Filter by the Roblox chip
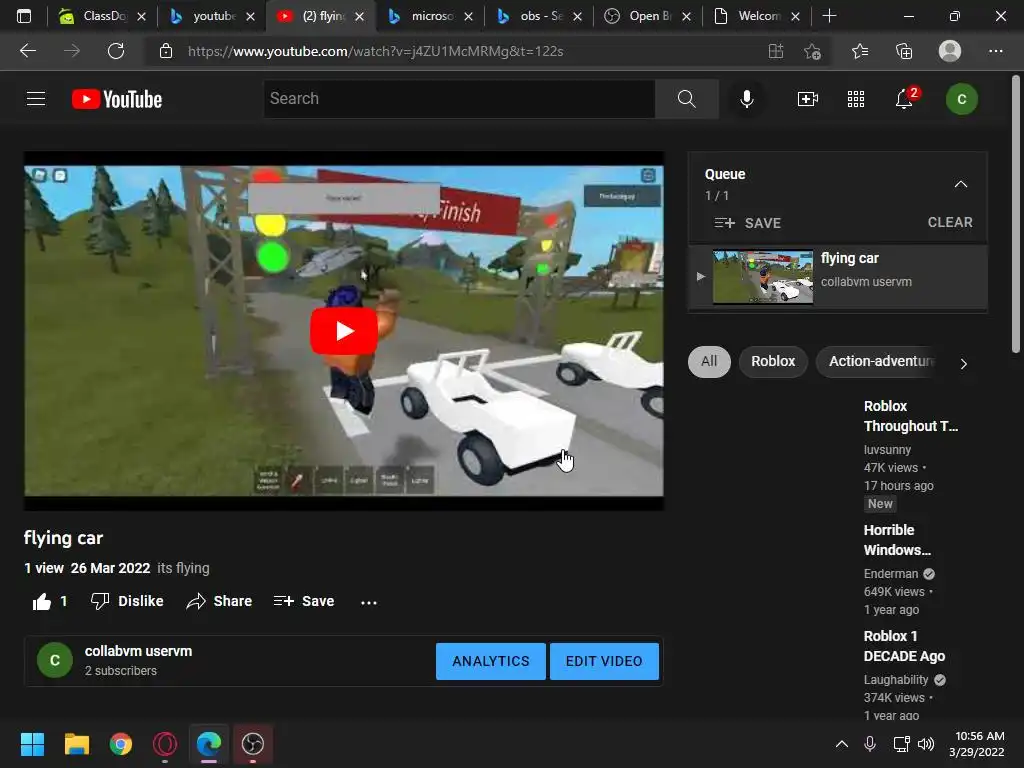 (773, 362)
